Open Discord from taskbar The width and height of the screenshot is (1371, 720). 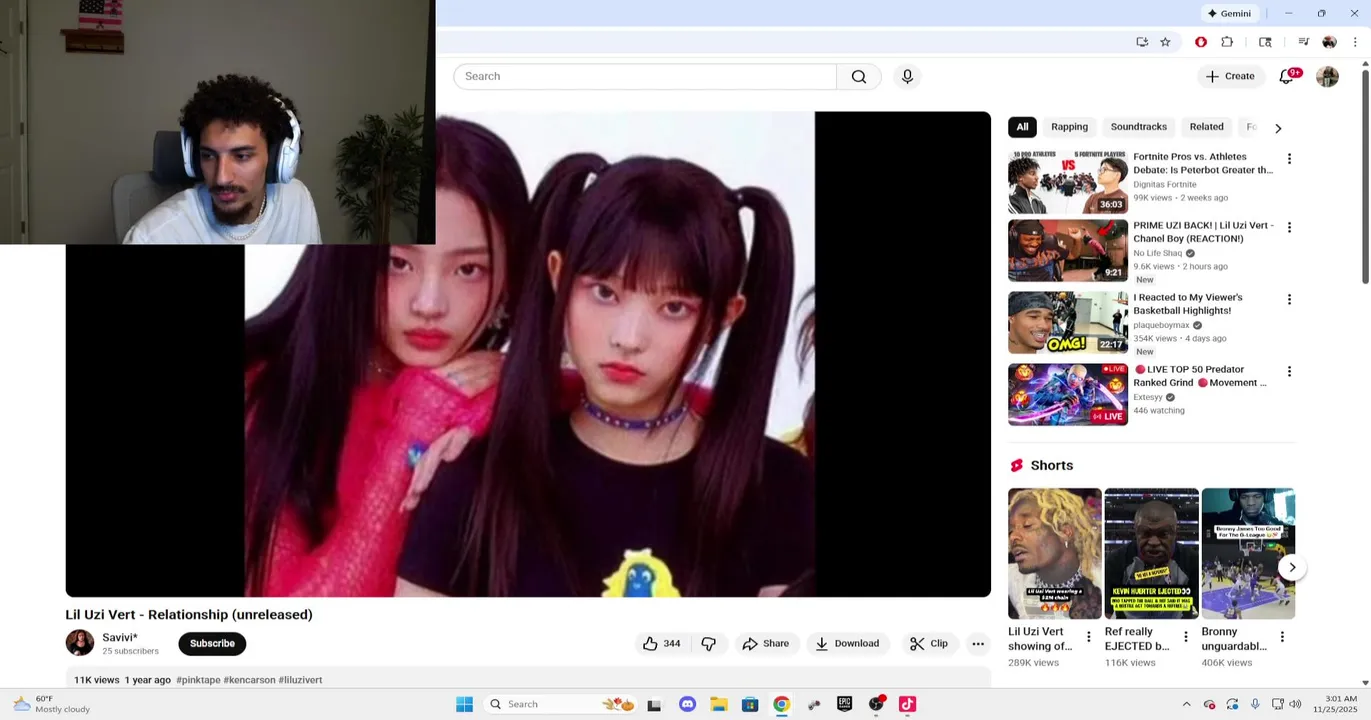click(x=687, y=704)
